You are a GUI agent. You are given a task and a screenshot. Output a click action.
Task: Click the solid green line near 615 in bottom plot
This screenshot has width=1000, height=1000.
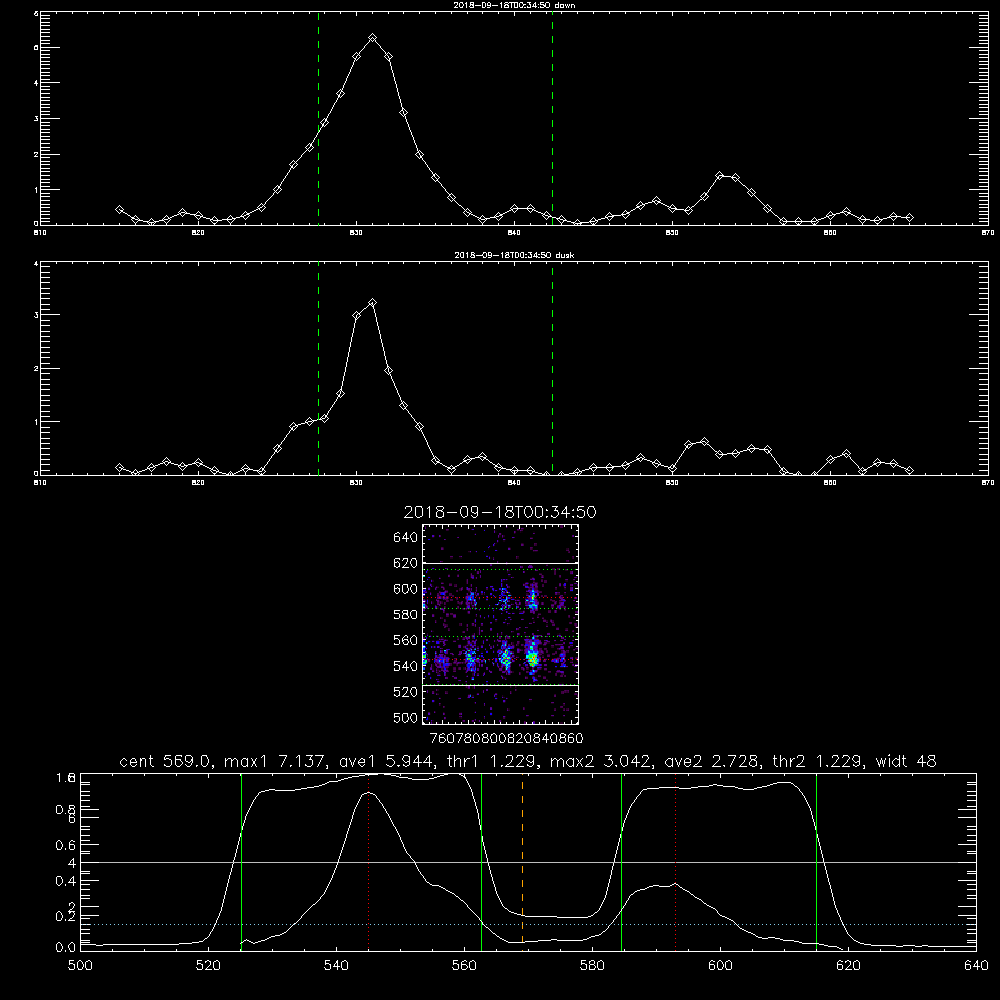click(816, 862)
